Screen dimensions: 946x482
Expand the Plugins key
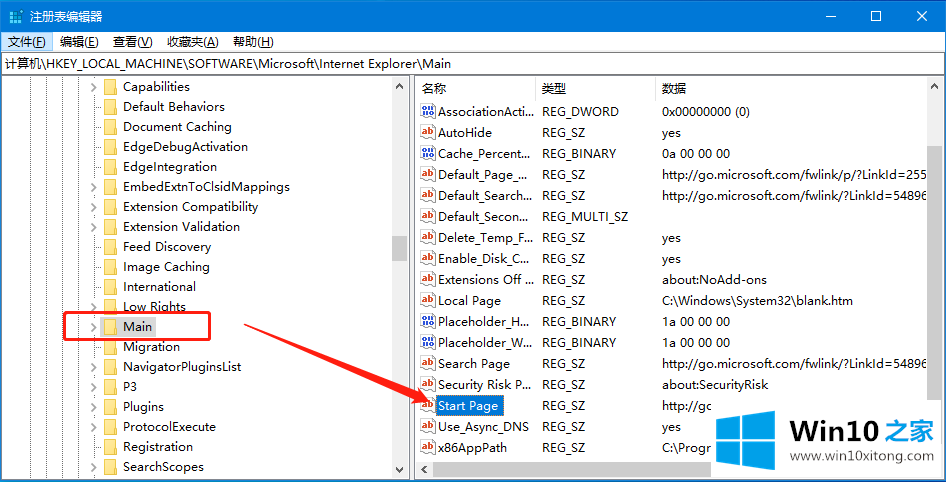pyautogui.click(x=94, y=407)
